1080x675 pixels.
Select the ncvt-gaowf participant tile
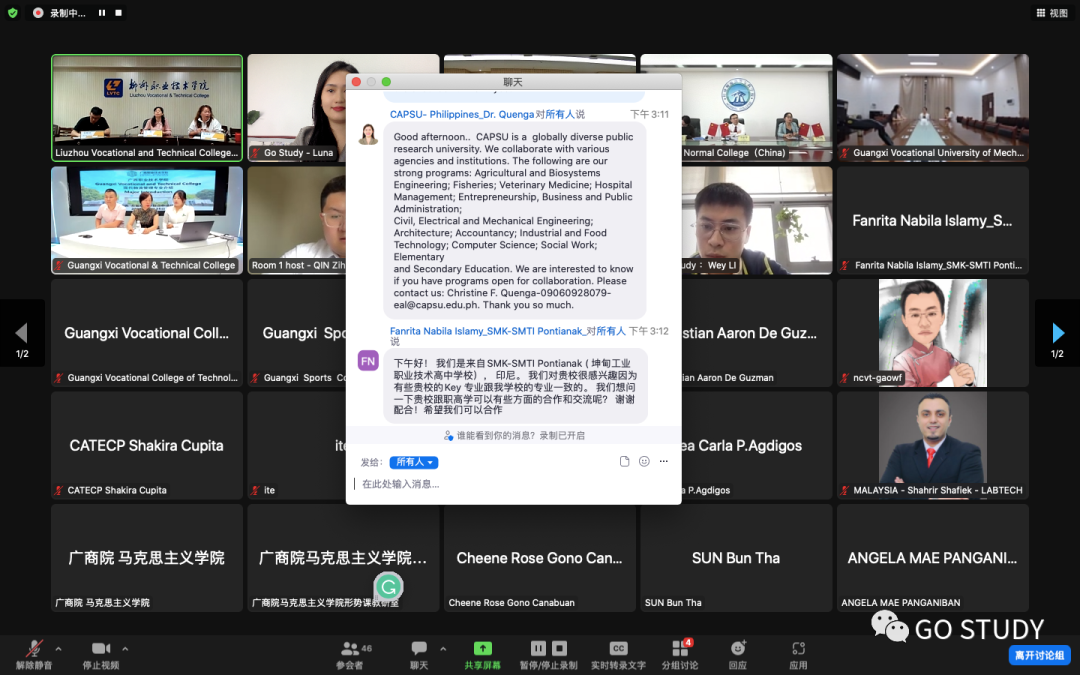[933, 333]
